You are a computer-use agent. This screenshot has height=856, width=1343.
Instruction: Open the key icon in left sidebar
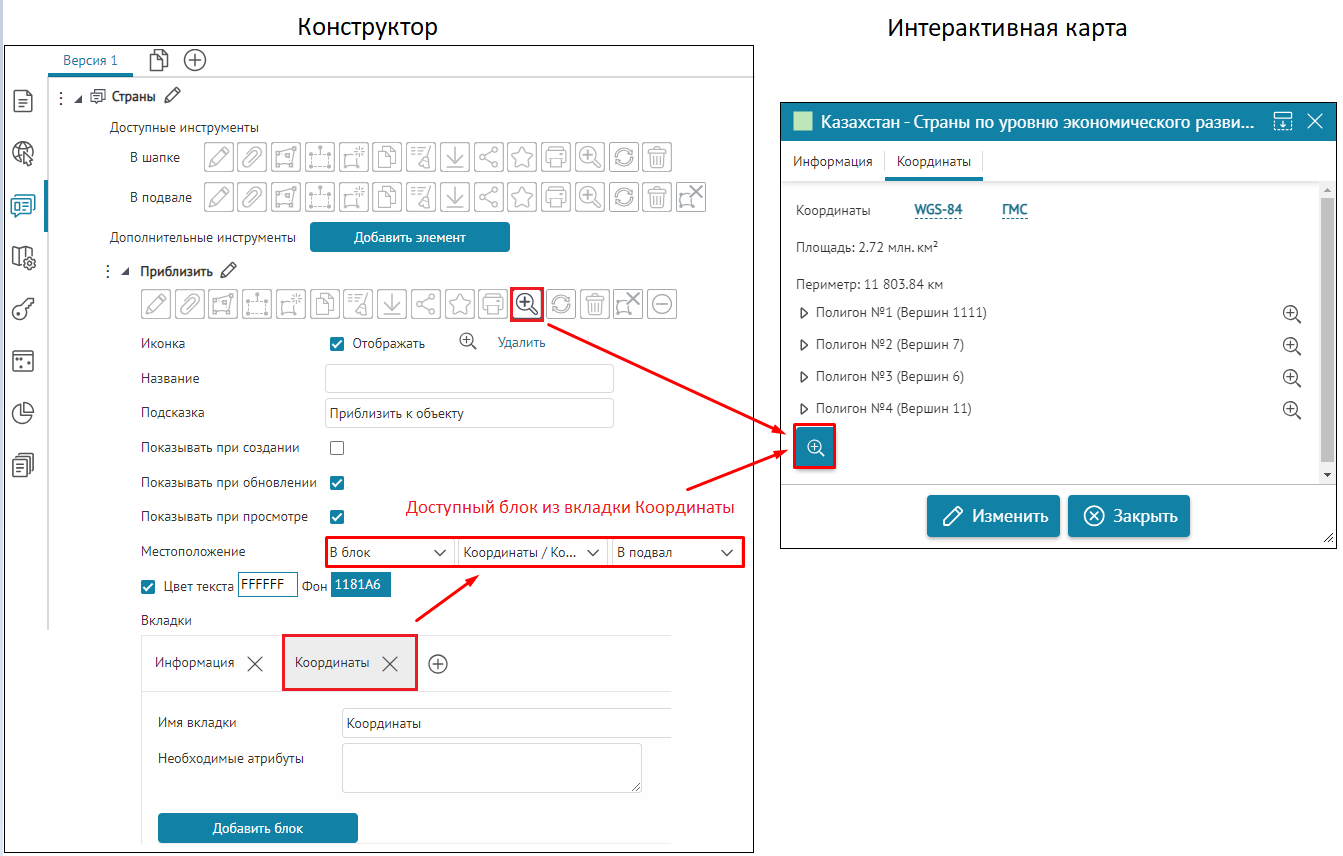tap(23, 309)
